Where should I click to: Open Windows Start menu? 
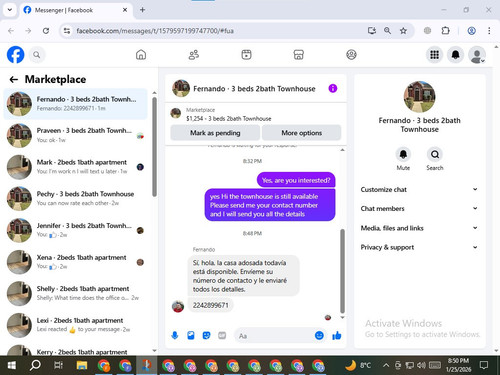click(12, 365)
